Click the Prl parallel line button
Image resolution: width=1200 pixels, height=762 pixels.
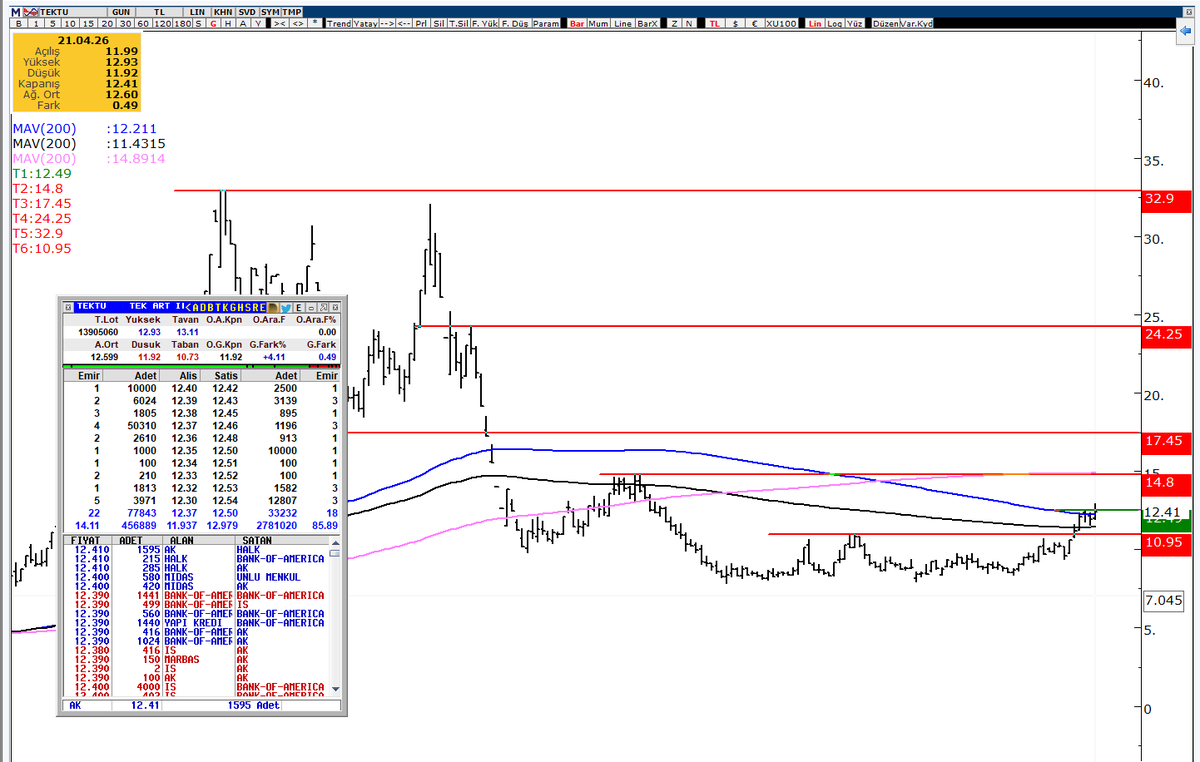click(x=421, y=23)
